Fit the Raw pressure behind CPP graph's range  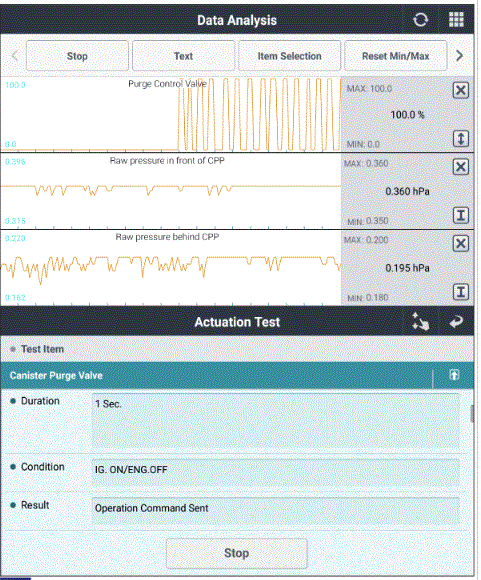[461, 292]
